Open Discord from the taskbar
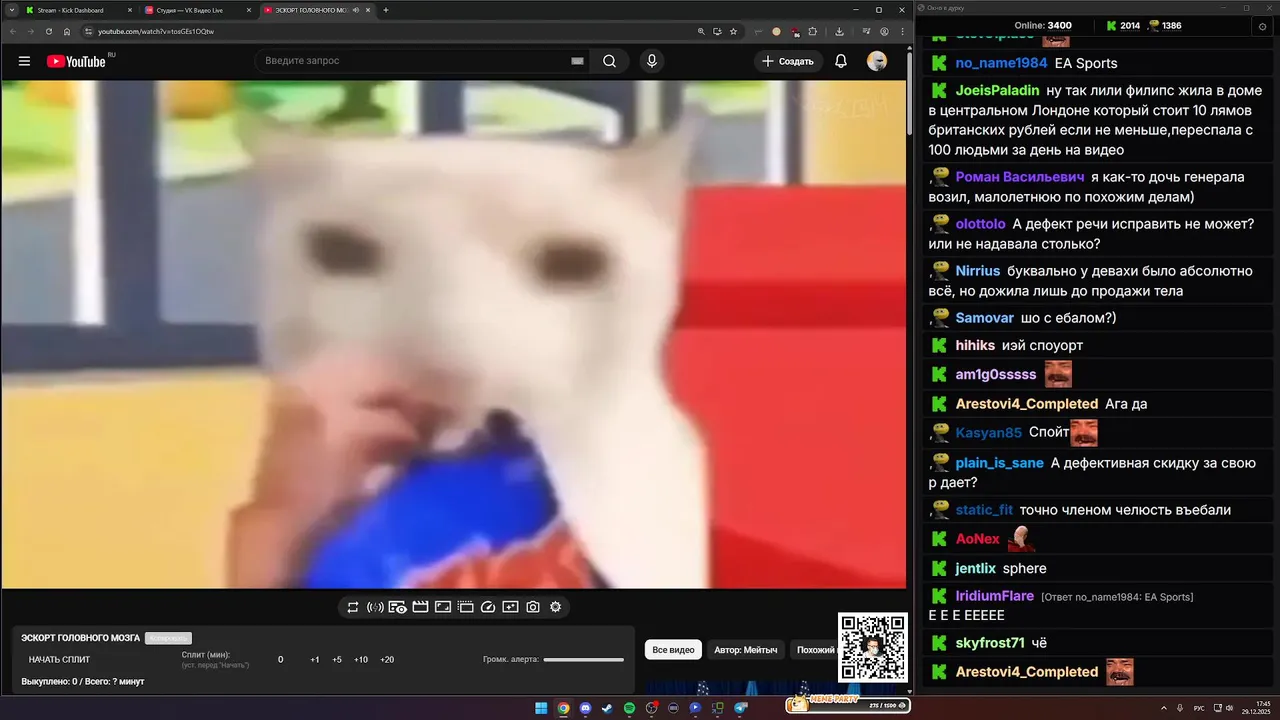Image resolution: width=1280 pixels, height=720 pixels. [x=585, y=708]
